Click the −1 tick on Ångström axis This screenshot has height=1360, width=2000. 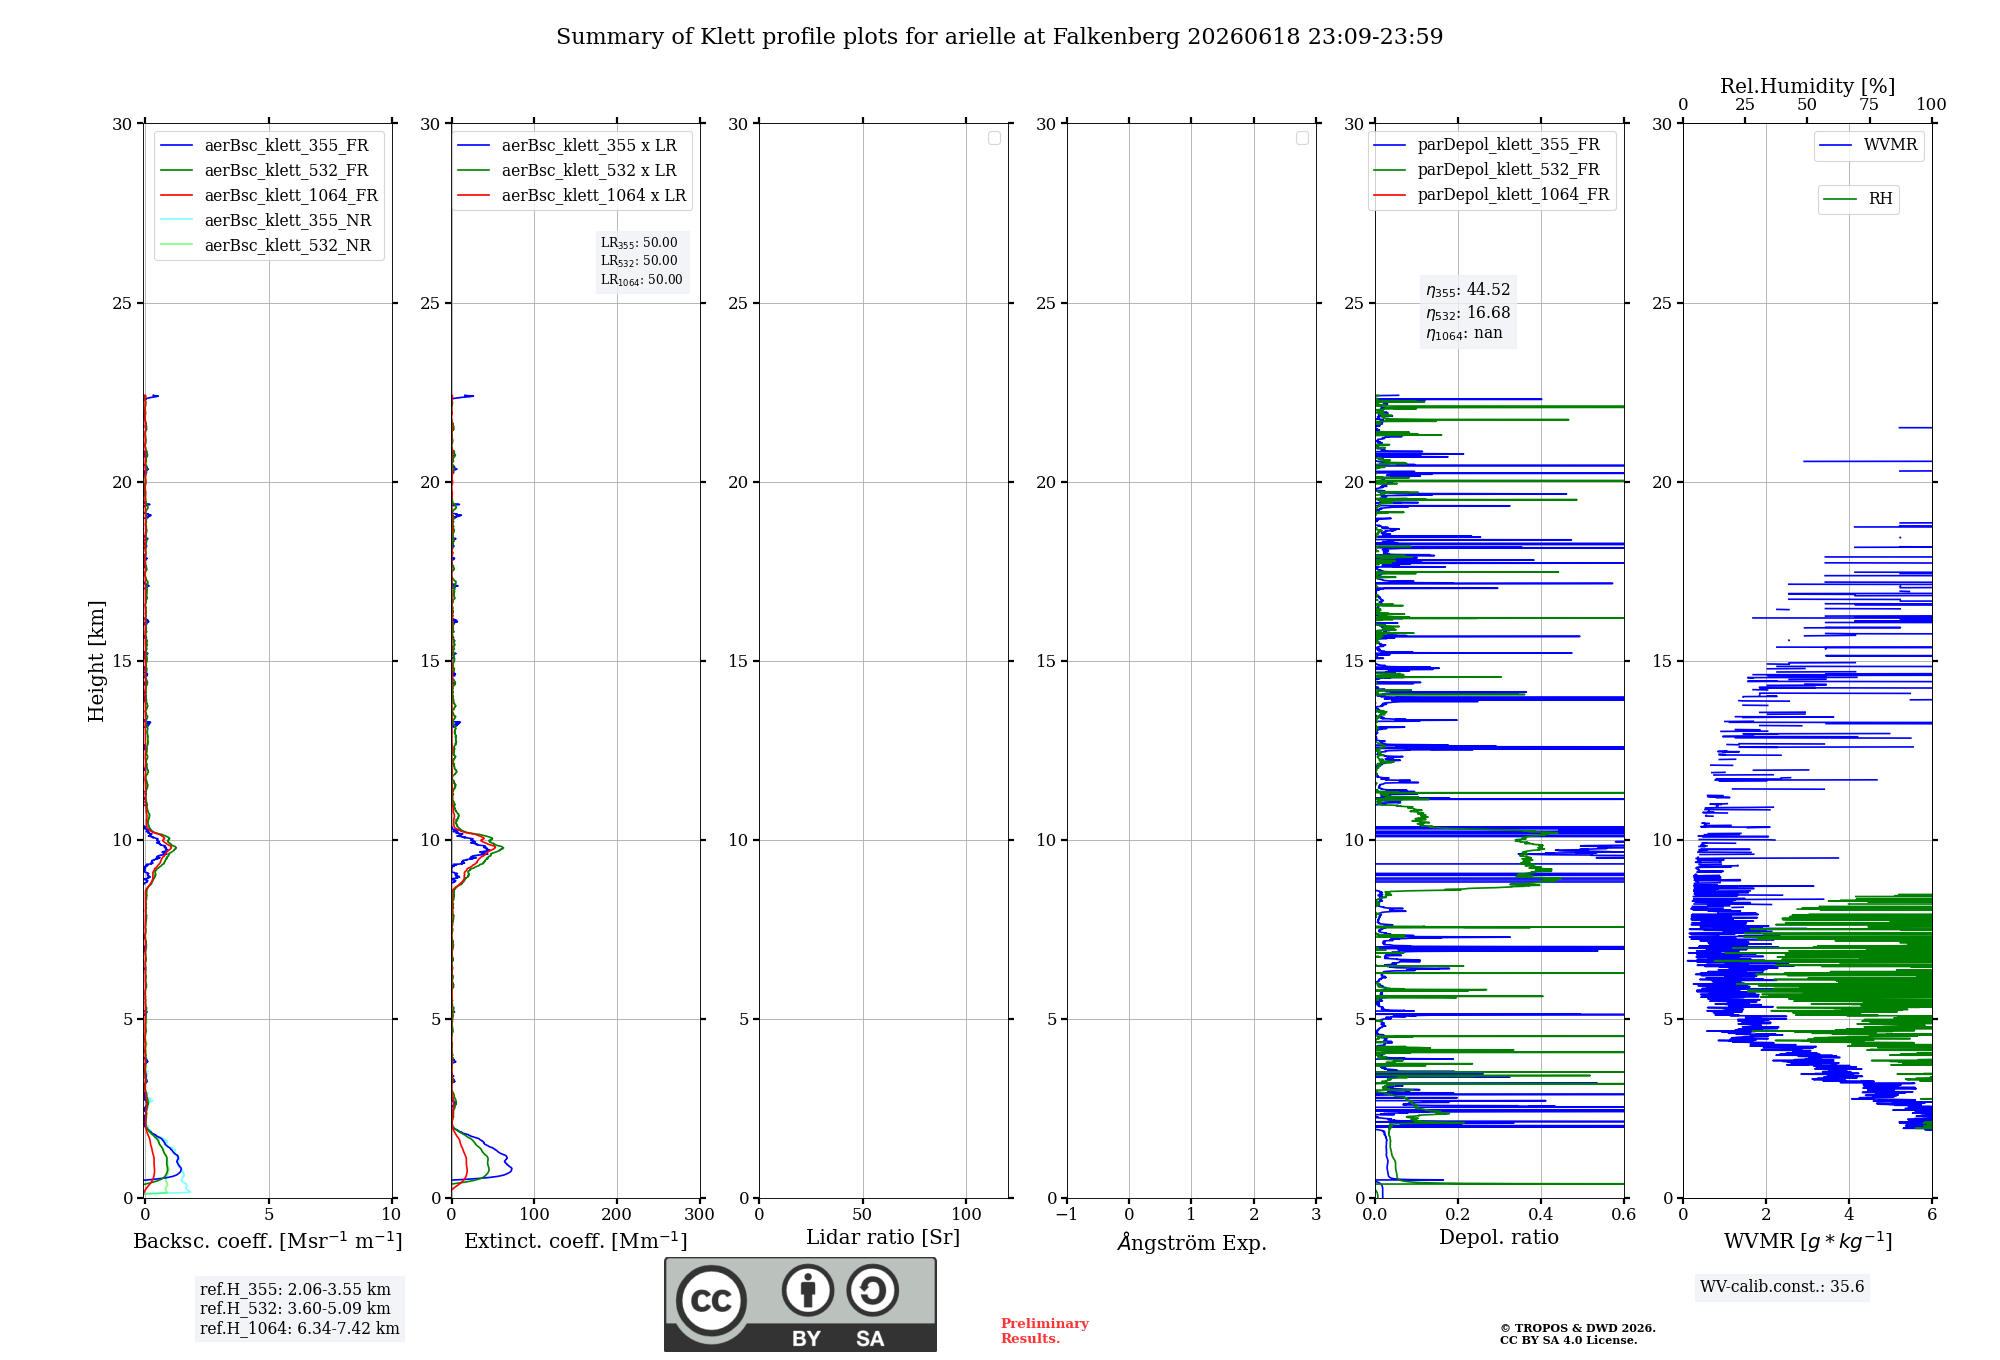(x=1067, y=1214)
